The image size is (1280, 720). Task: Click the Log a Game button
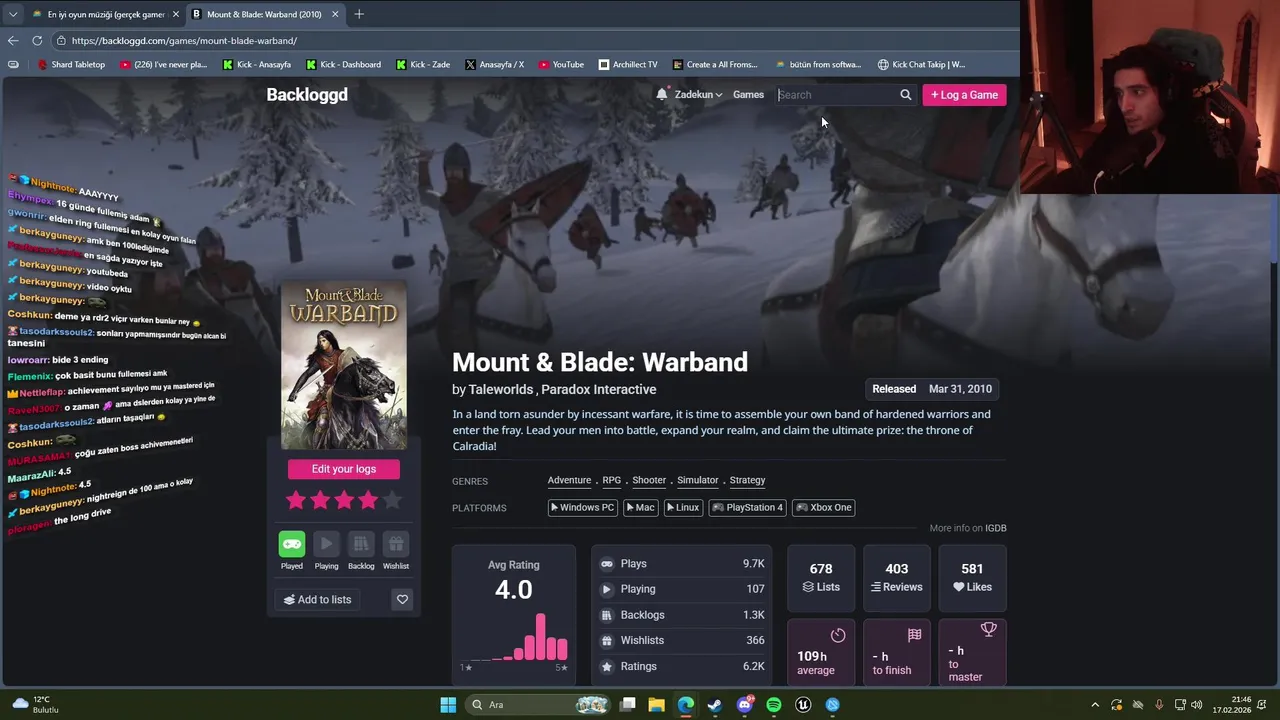pos(964,95)
